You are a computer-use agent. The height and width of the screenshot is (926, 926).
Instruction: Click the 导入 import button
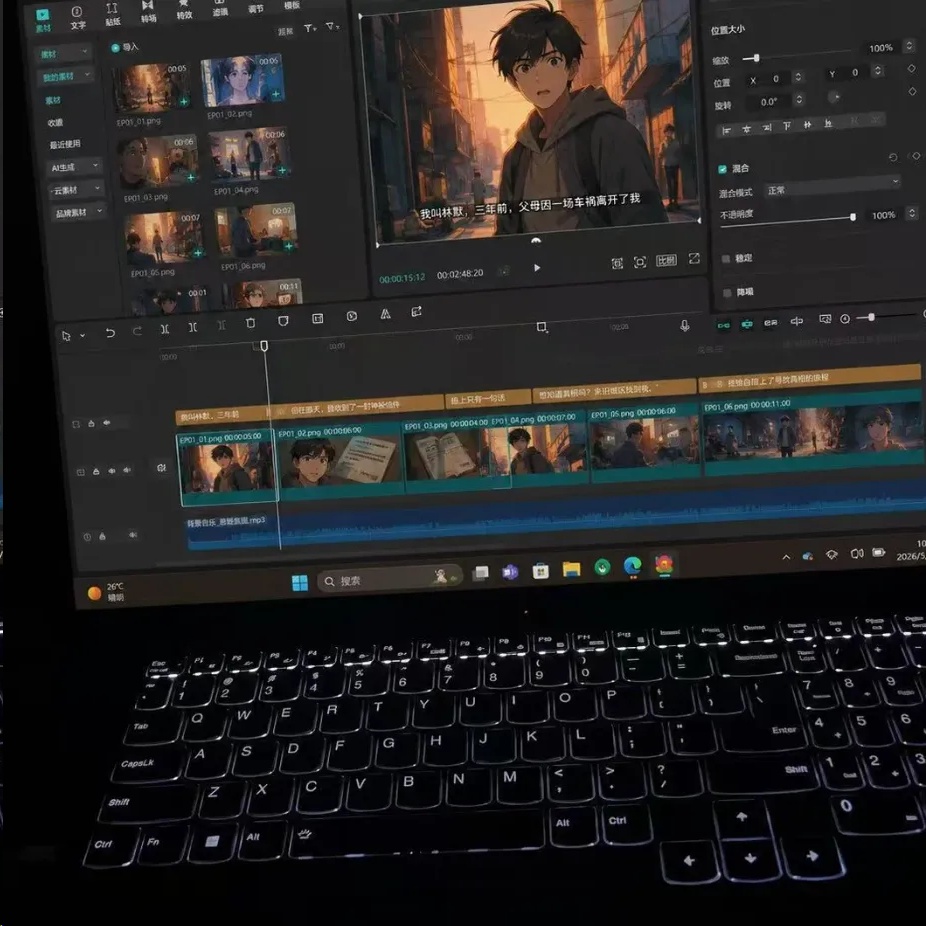[x=125, y=47]
